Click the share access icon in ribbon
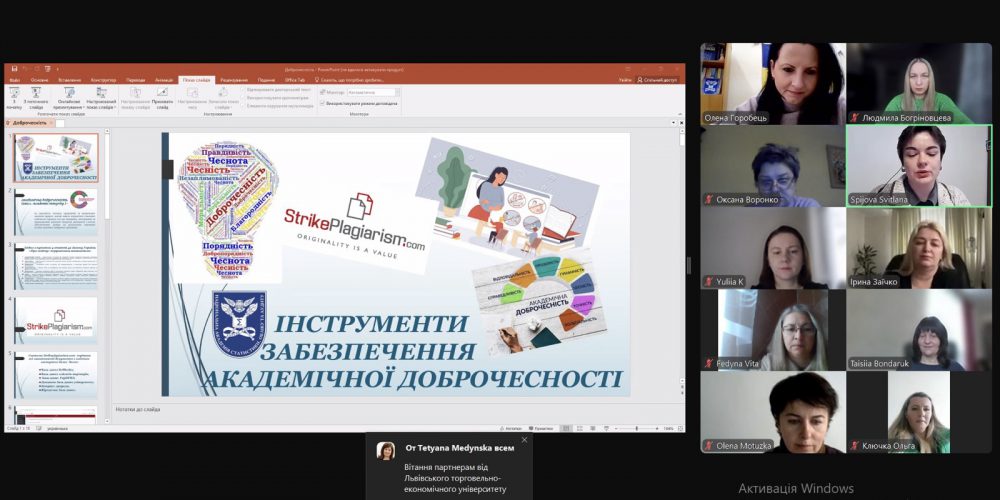The height and width of the screenshot is (500, 1000). pyautogui.click(x=658, y=79)
